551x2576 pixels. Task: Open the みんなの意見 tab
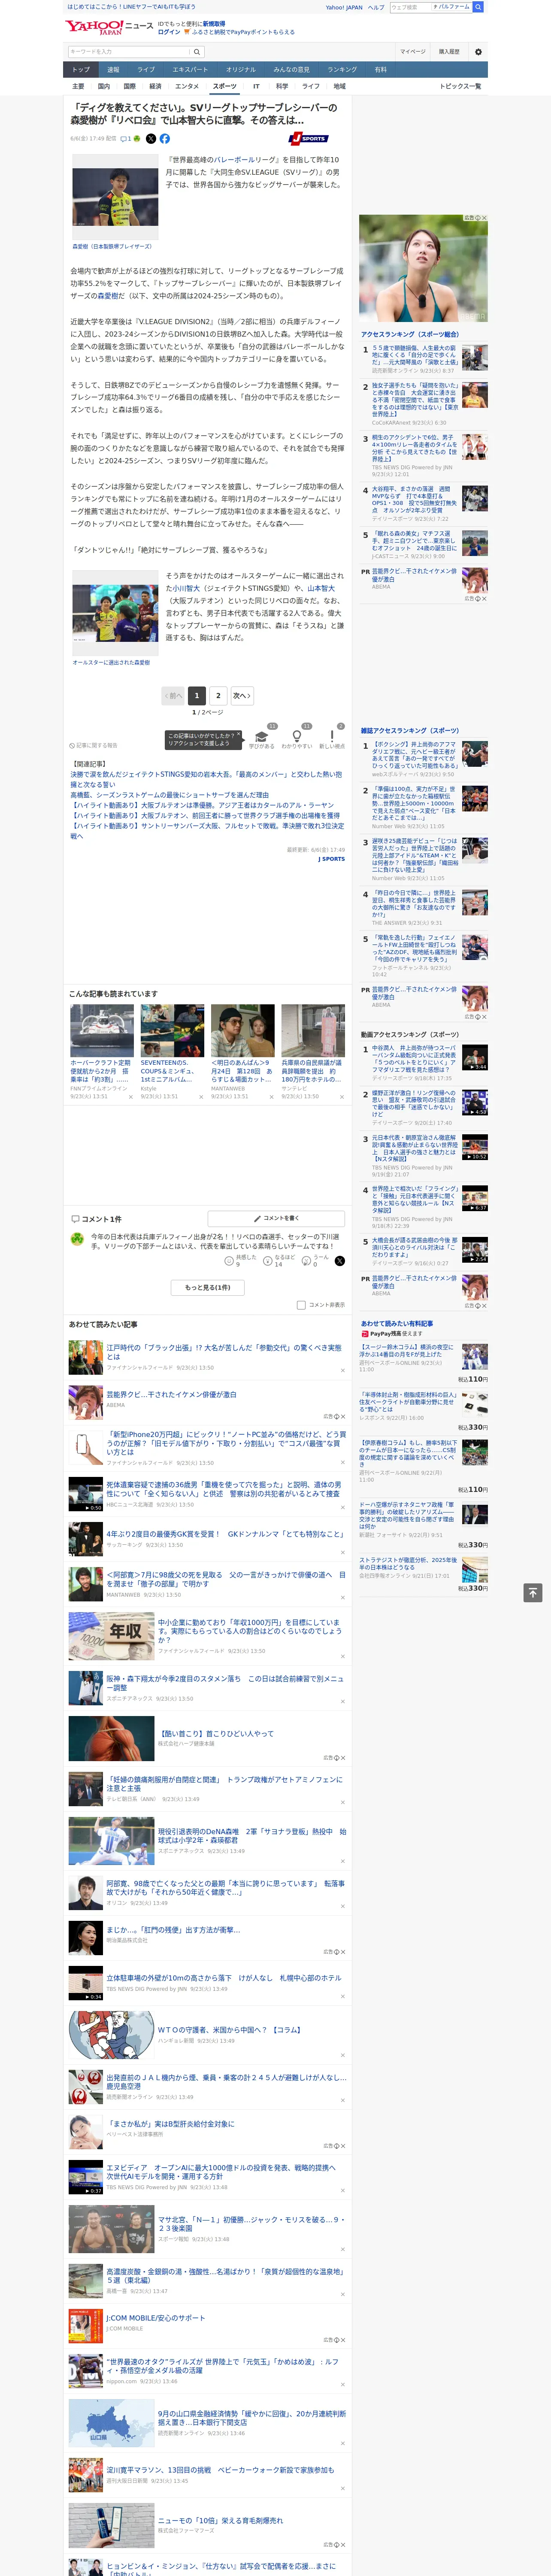click(x=292, y=70)
